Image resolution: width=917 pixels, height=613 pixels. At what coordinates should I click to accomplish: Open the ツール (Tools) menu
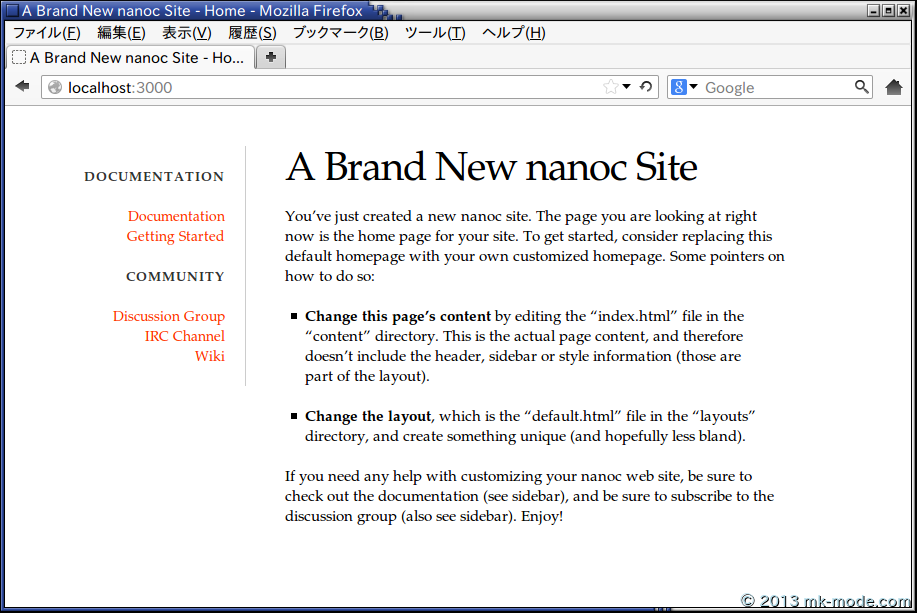pyautogui.click(x=434, y=33)
